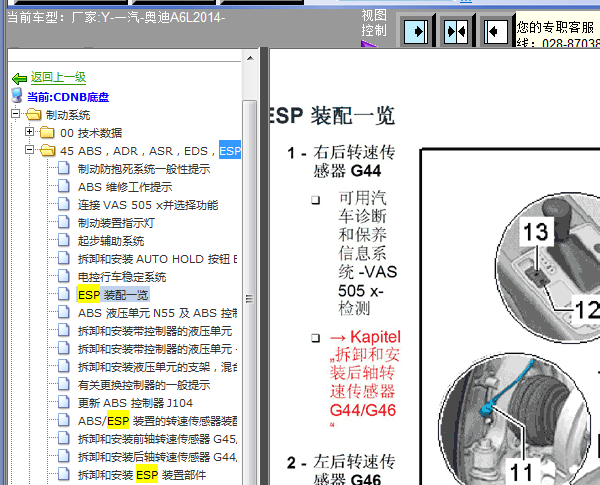Open 电控行车稳定系统 document

click(122, 277)
